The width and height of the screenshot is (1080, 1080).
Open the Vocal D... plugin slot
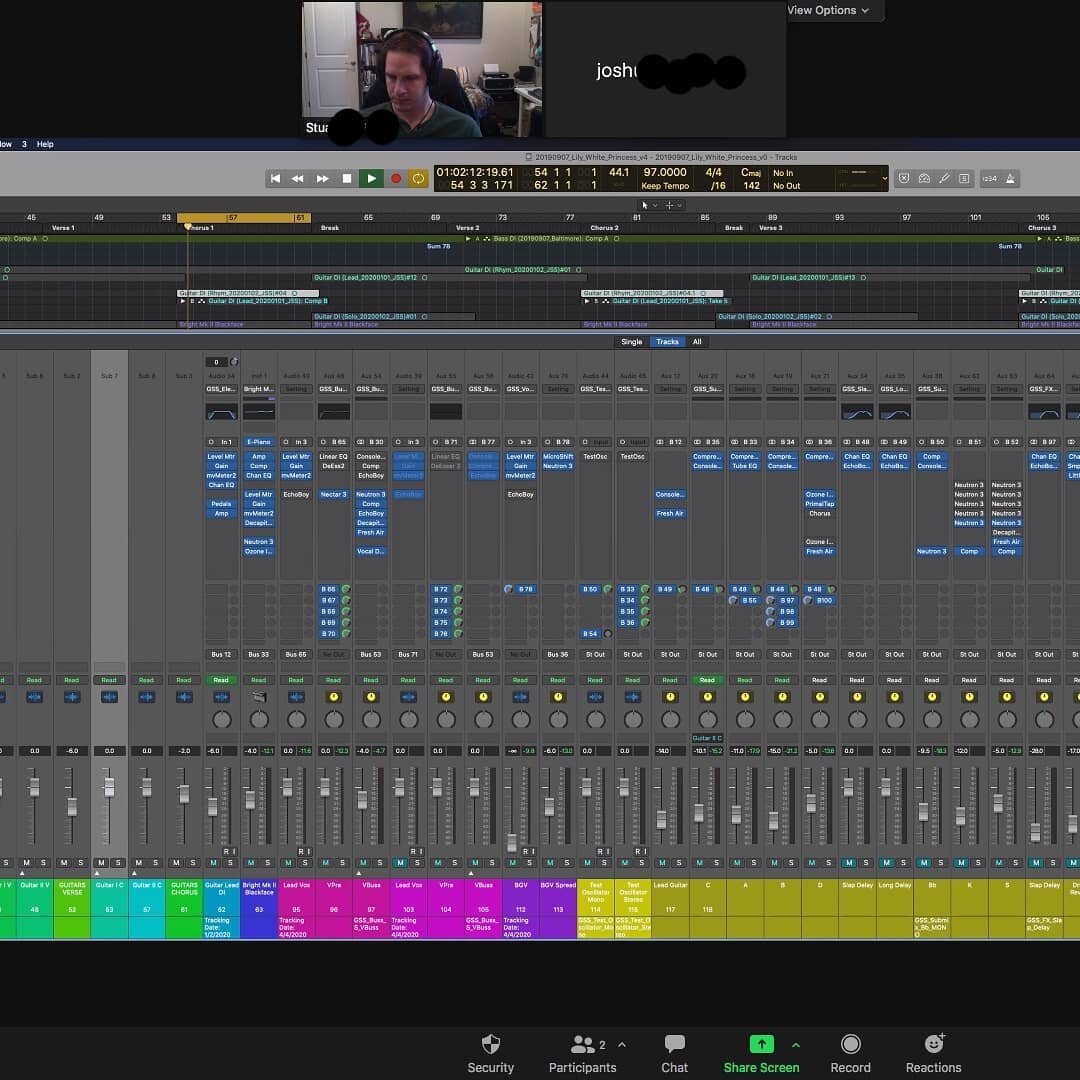(371, 551)
